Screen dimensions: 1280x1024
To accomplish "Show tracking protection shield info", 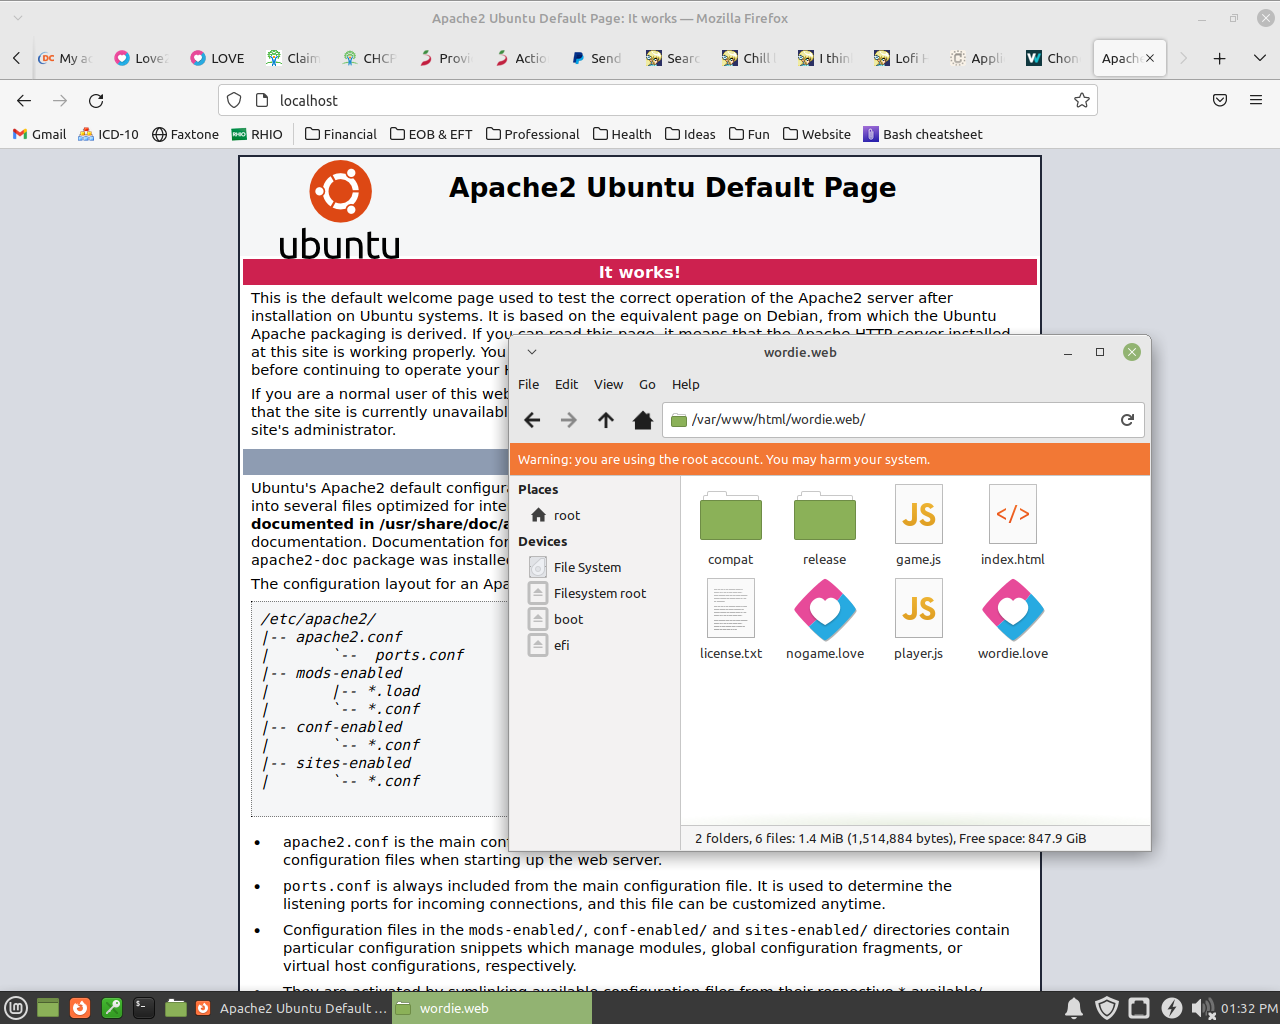I will pyautogui.click(x=234, y=100).
